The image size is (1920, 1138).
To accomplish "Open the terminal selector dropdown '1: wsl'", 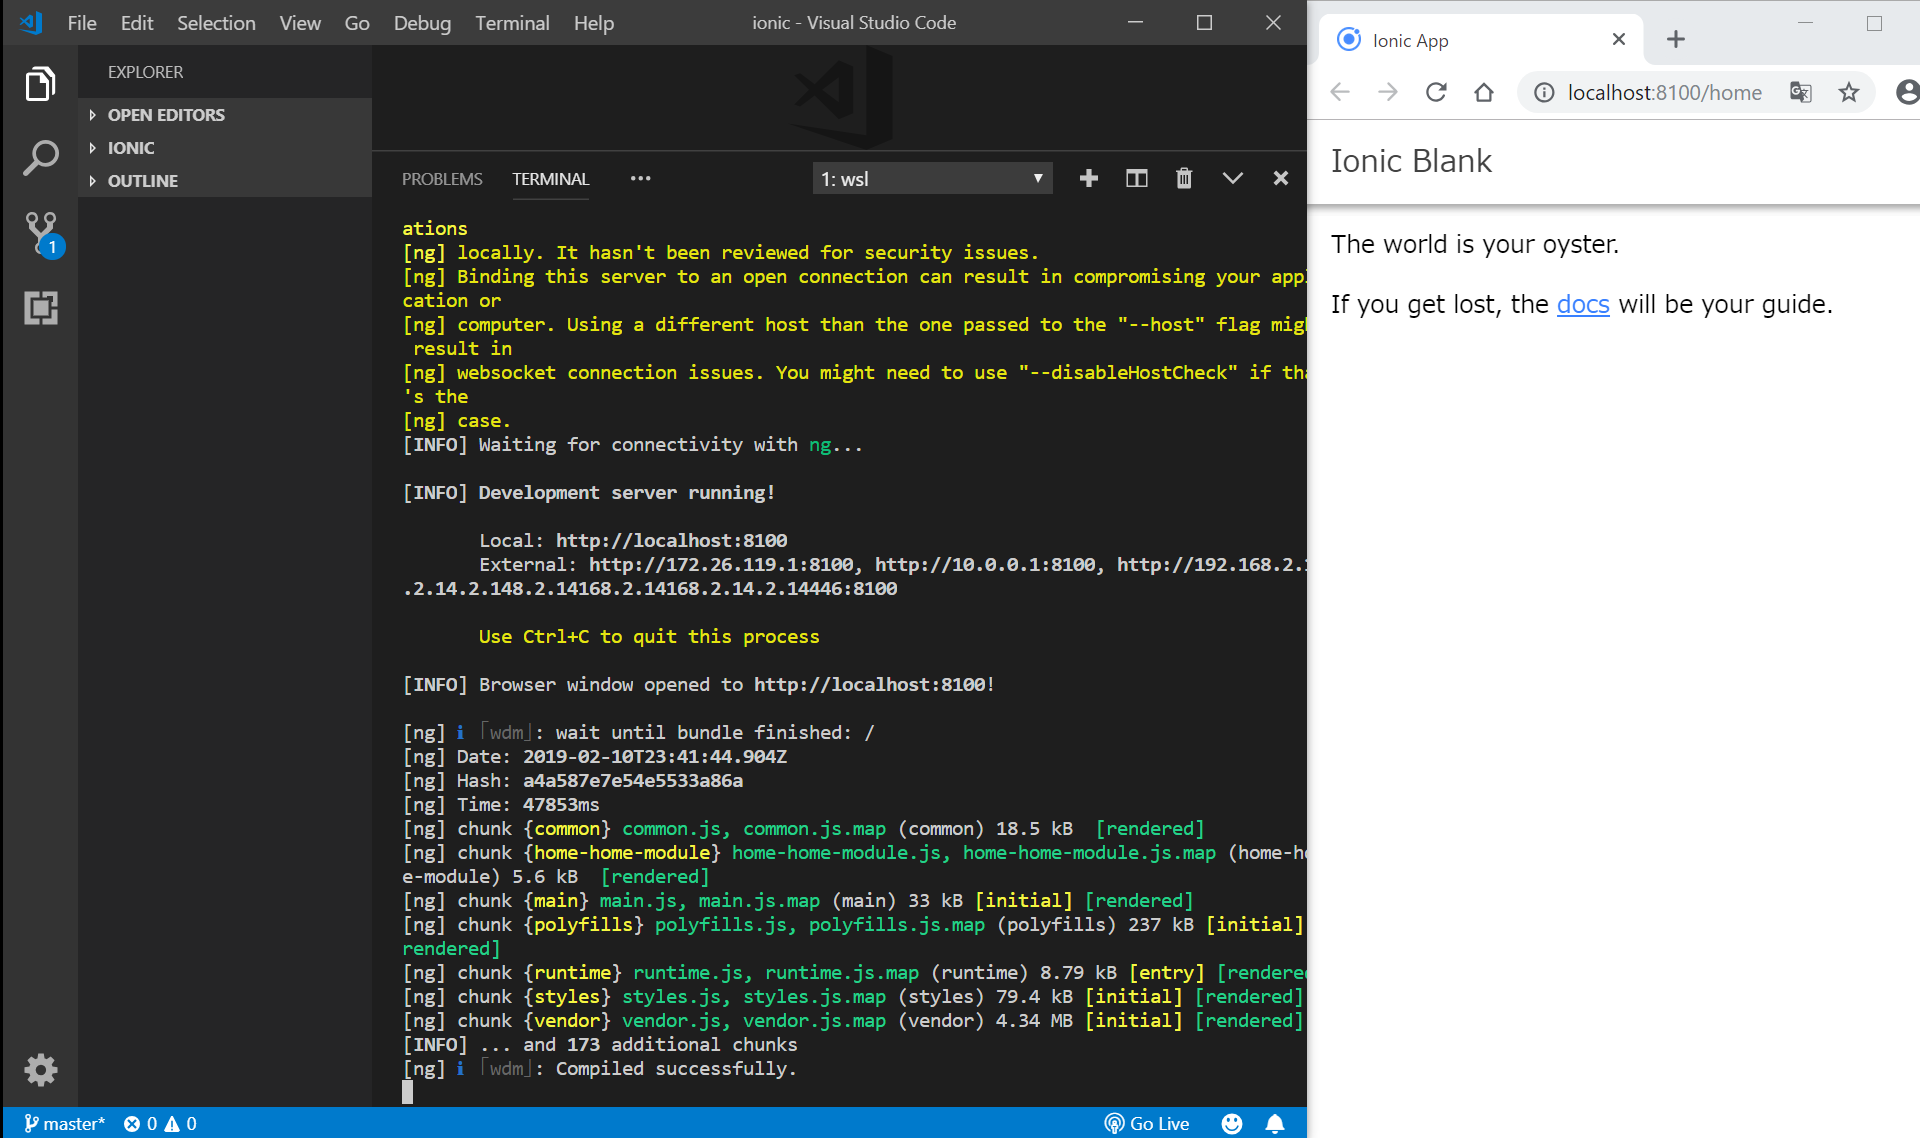I will (932, 179).
